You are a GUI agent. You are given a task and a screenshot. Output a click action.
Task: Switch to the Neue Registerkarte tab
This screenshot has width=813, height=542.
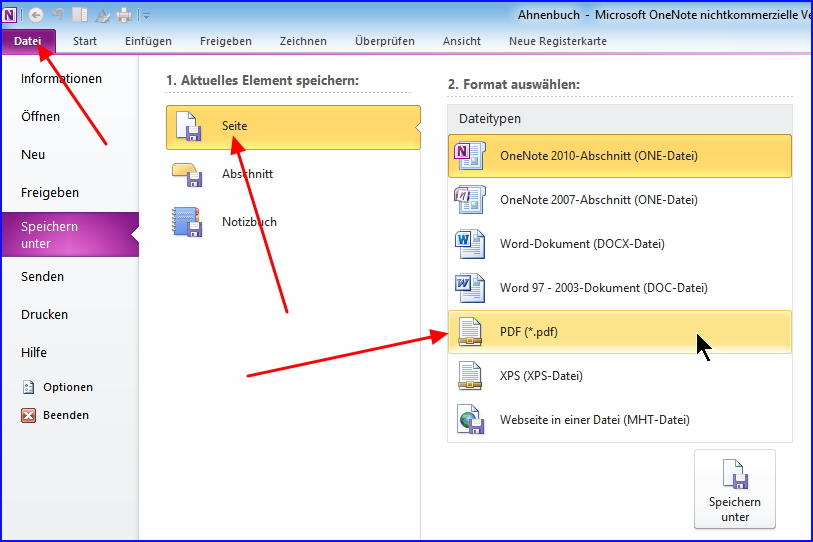pyautogui.click(x=558, y=41)
